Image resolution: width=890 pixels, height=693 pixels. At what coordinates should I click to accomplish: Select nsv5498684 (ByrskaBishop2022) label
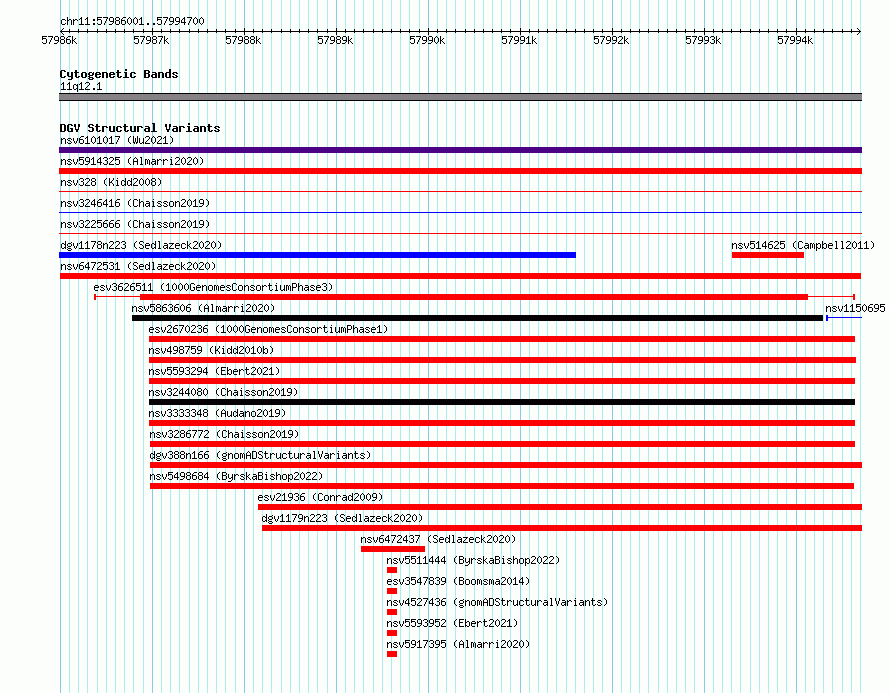click(x=236, y=476)
